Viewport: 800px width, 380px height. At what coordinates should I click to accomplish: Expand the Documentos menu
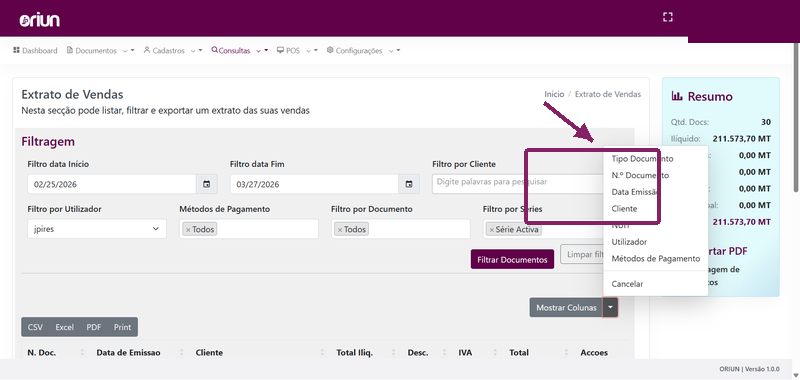101,50
